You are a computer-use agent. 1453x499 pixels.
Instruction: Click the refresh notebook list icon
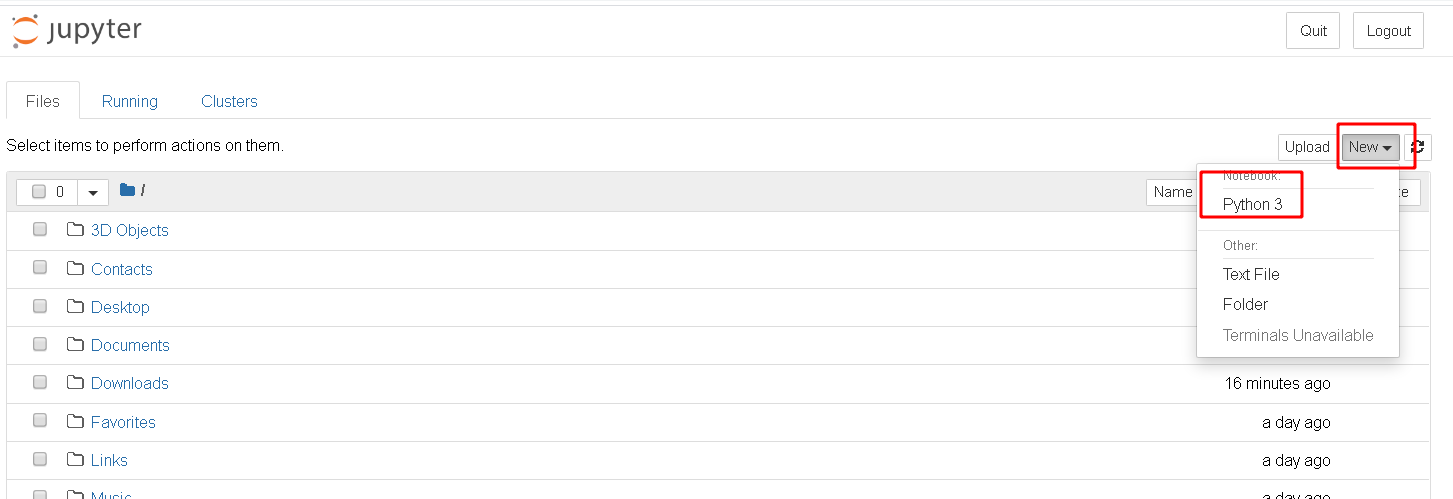pyautogui.click(x=1417, y=147)
